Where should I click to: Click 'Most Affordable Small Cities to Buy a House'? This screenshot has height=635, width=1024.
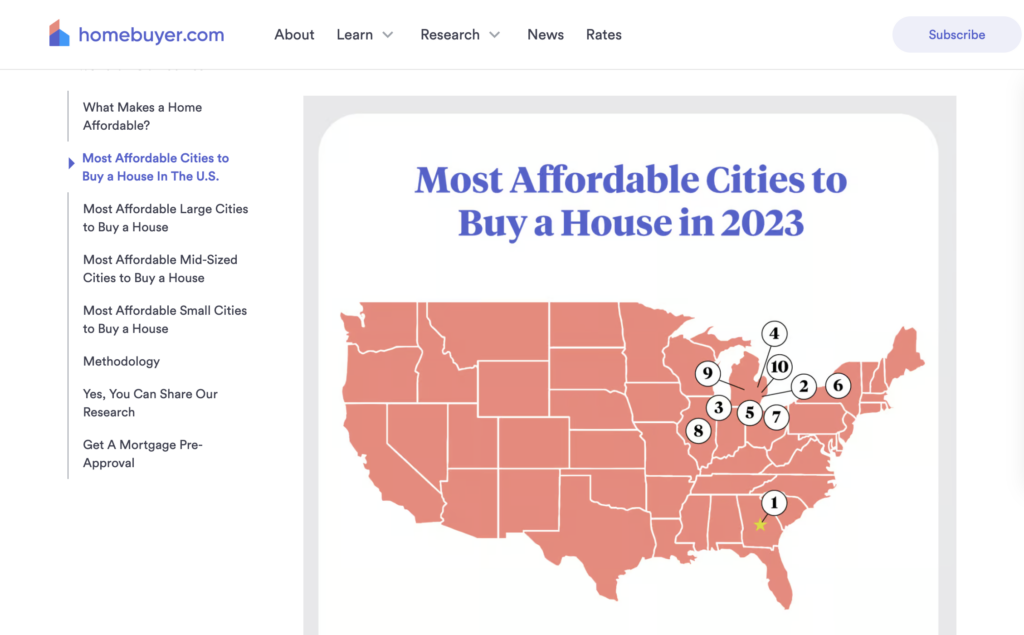point(164,319)
